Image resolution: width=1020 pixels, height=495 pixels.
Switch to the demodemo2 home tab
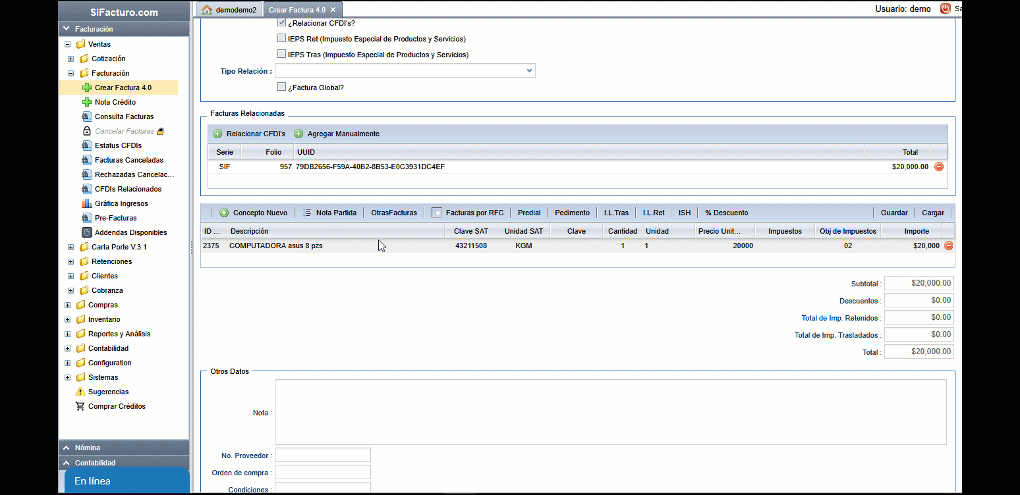point(229,9)
